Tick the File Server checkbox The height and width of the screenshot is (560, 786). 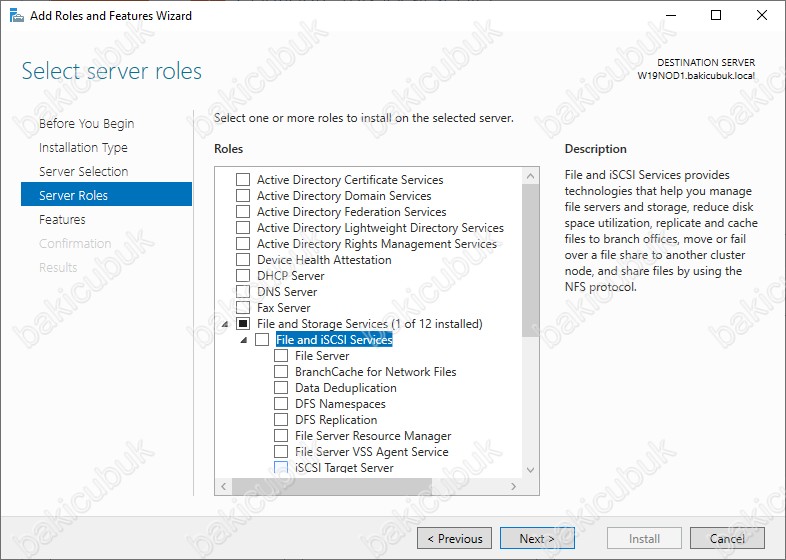coord(281,356)
